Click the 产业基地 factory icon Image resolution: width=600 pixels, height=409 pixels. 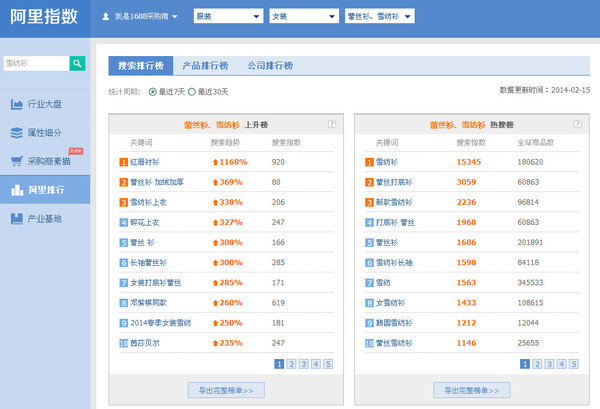(x=16, y=218)
